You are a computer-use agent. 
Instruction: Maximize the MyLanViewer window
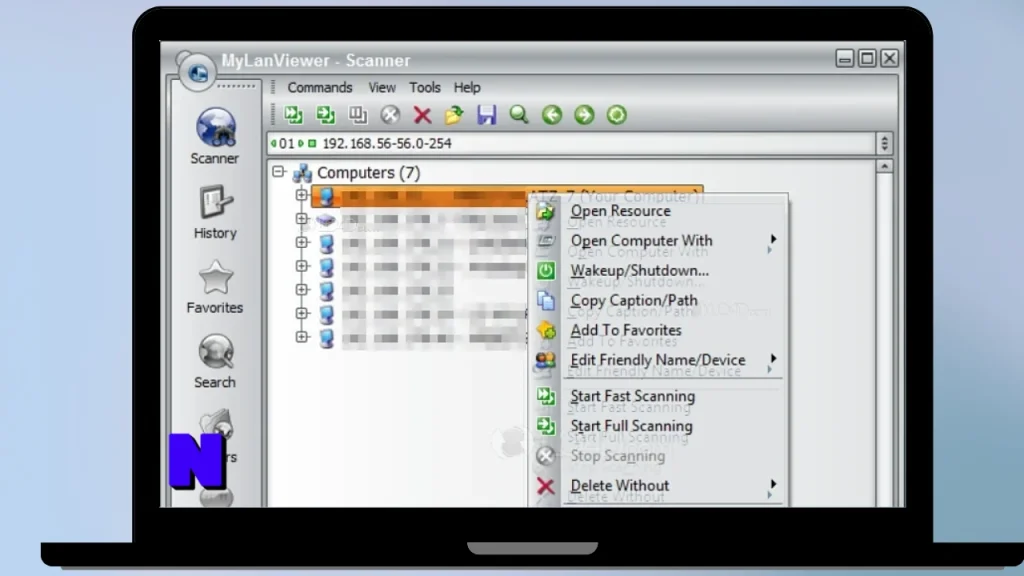[x=867, y=58]
